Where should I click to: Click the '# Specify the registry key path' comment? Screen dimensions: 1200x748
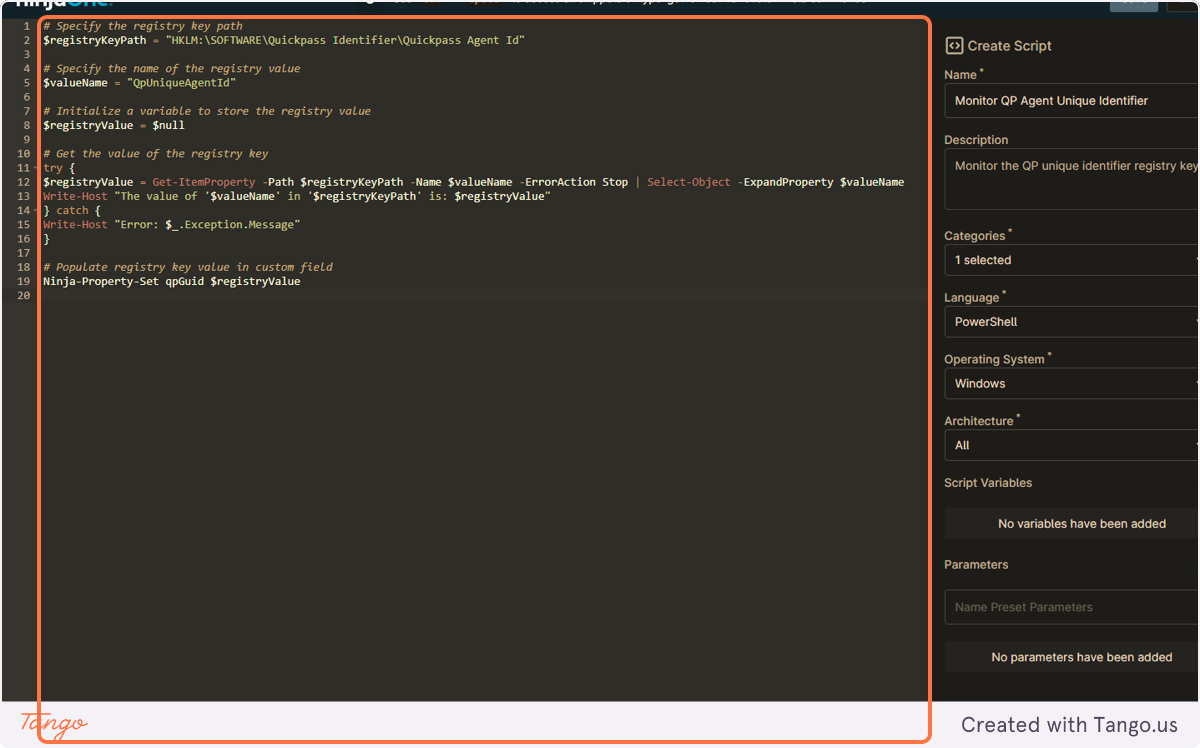pyautogui.click(x=143, y=26)
